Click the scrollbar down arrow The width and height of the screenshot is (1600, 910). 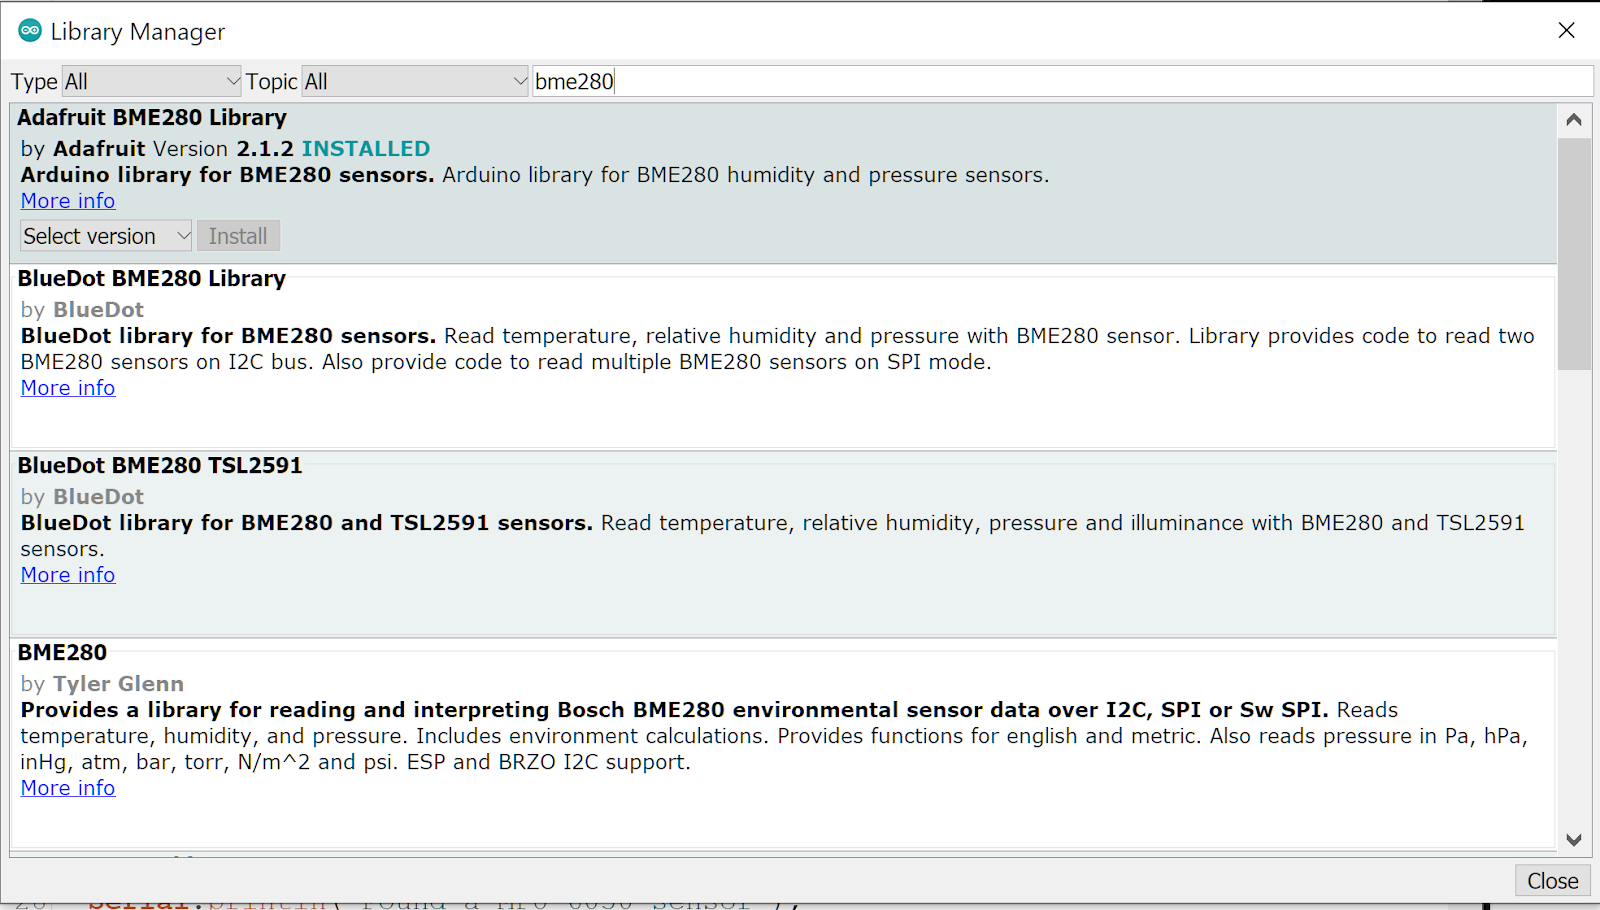pyautogui.click(x=1574, y=840)
